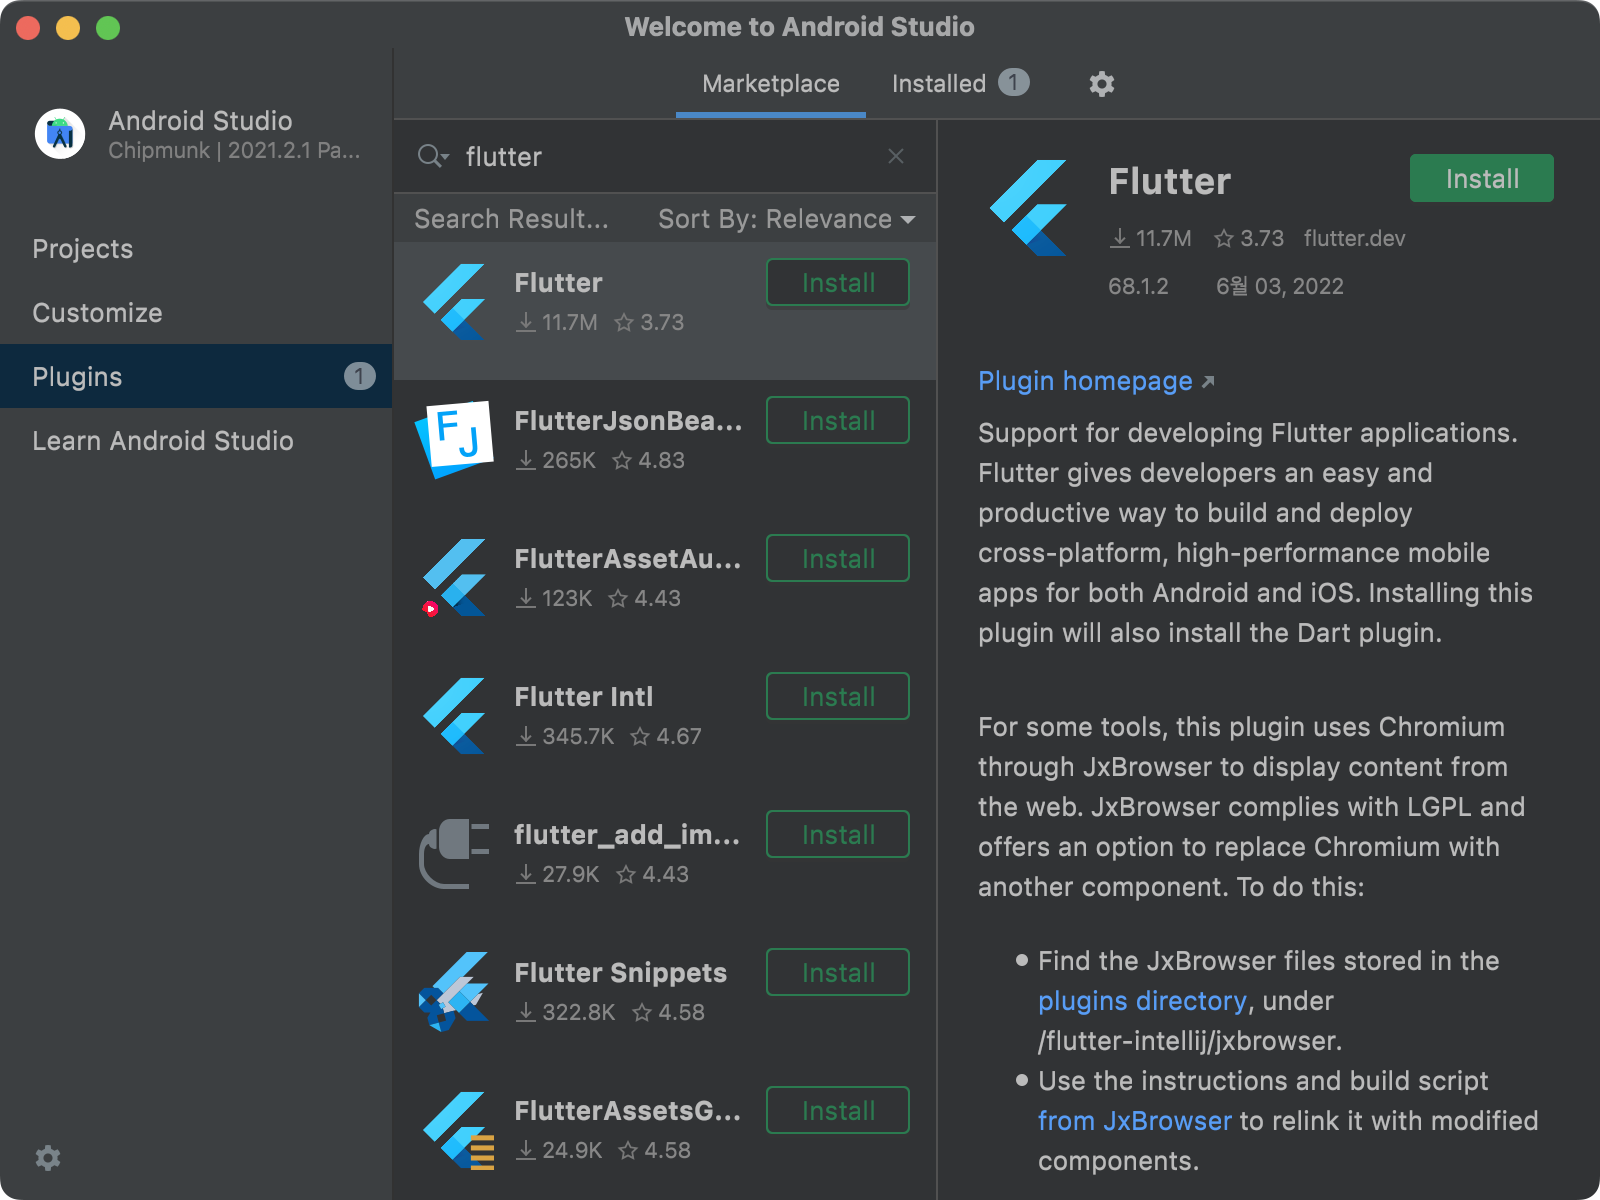Install the flutter_add_image plugin

838,835
